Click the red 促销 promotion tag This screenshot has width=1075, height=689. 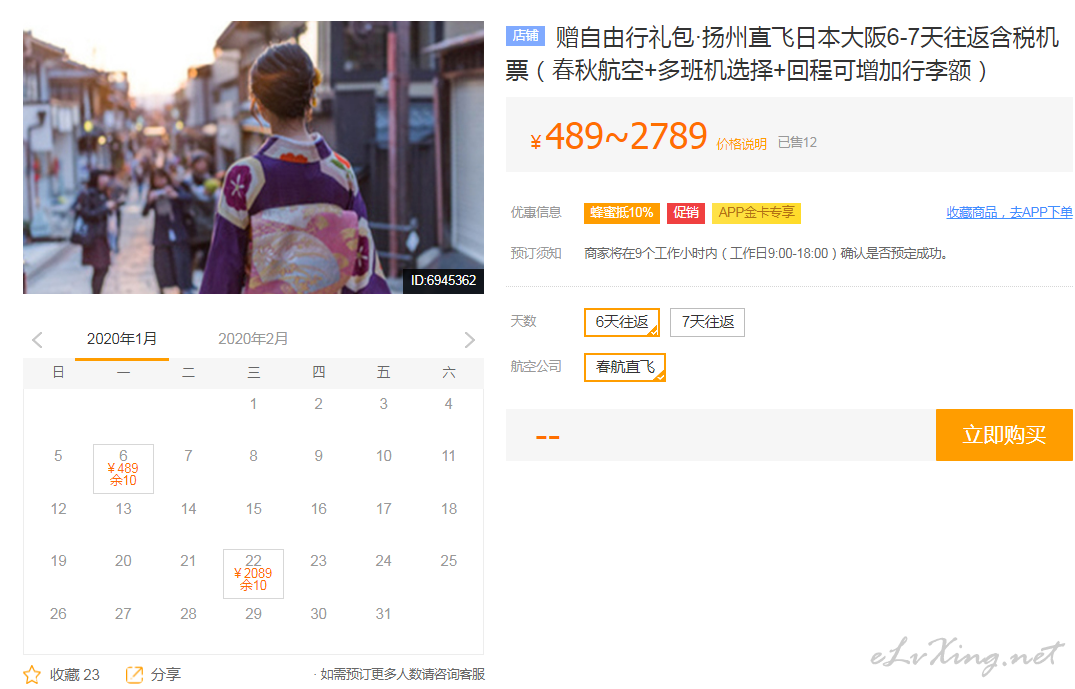686,213
